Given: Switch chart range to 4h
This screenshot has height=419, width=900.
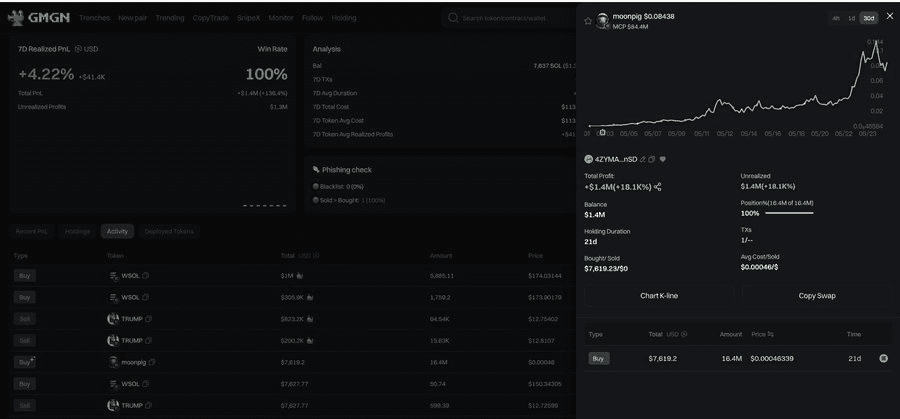Looking at the screenshot, I should 835,18.
